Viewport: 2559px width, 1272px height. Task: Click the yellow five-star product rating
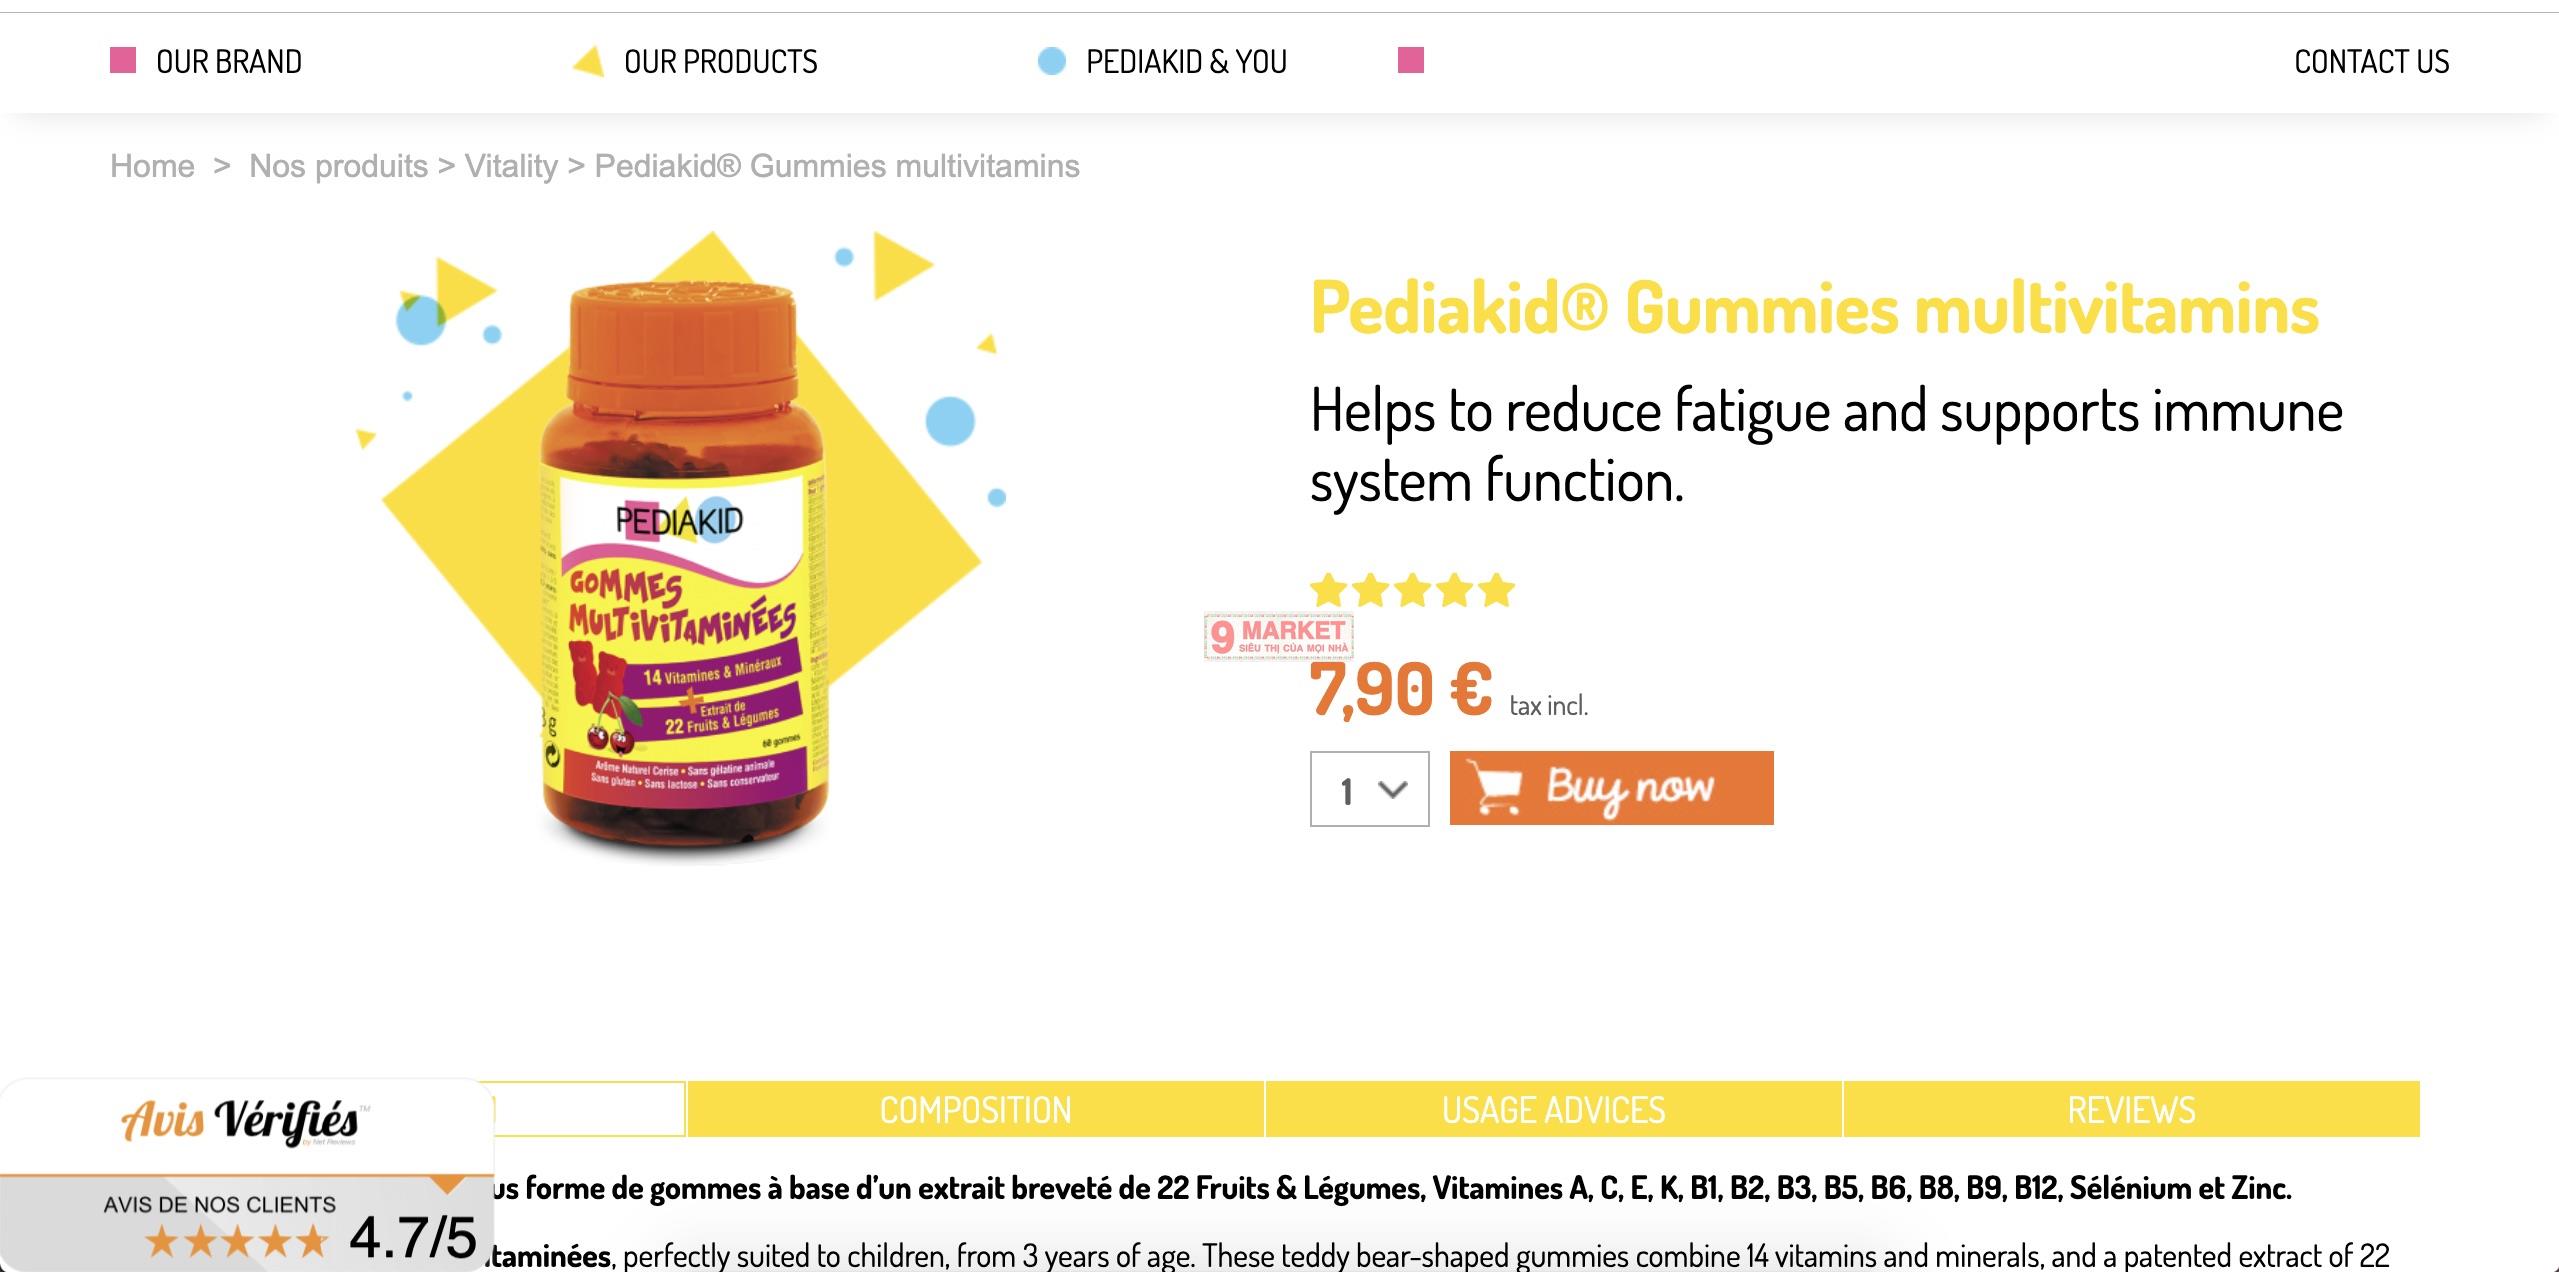(x=1412, y=590)
